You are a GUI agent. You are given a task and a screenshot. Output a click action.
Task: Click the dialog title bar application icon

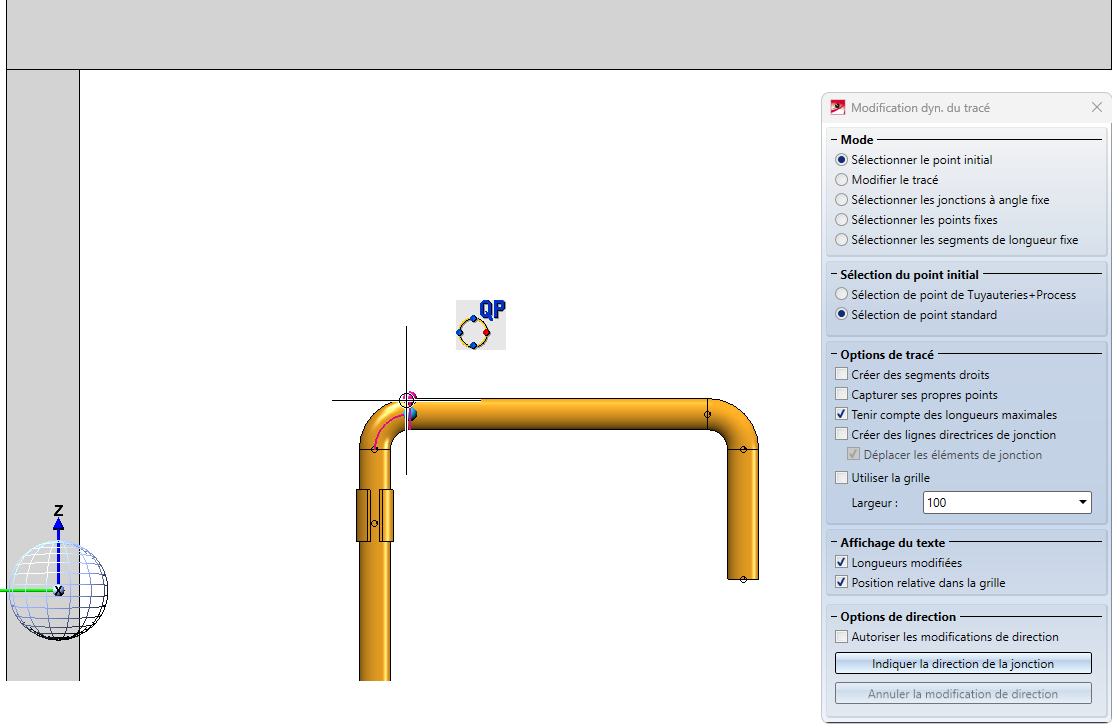[838, 107]
